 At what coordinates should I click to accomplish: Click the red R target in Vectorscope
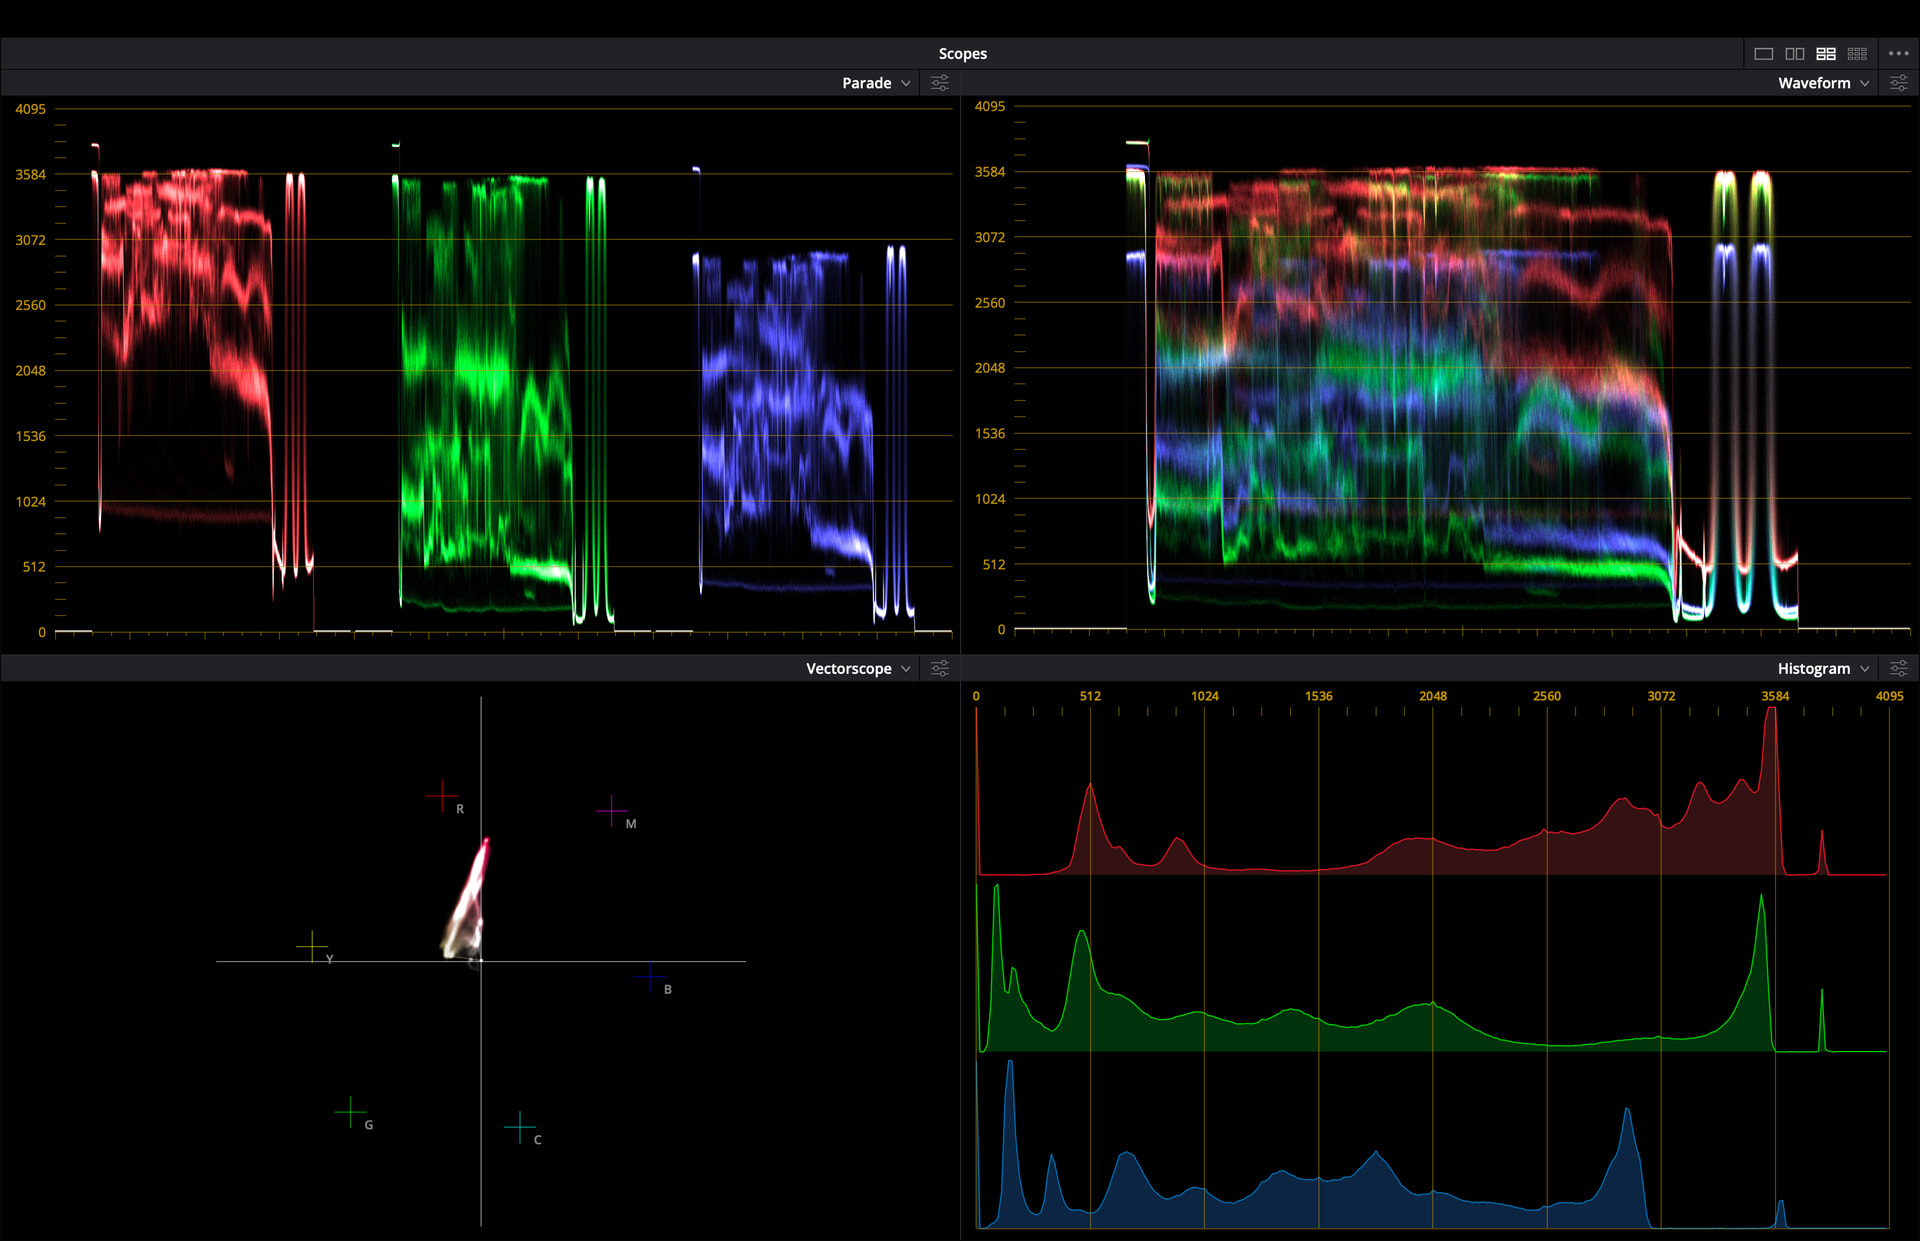[441, 796]
